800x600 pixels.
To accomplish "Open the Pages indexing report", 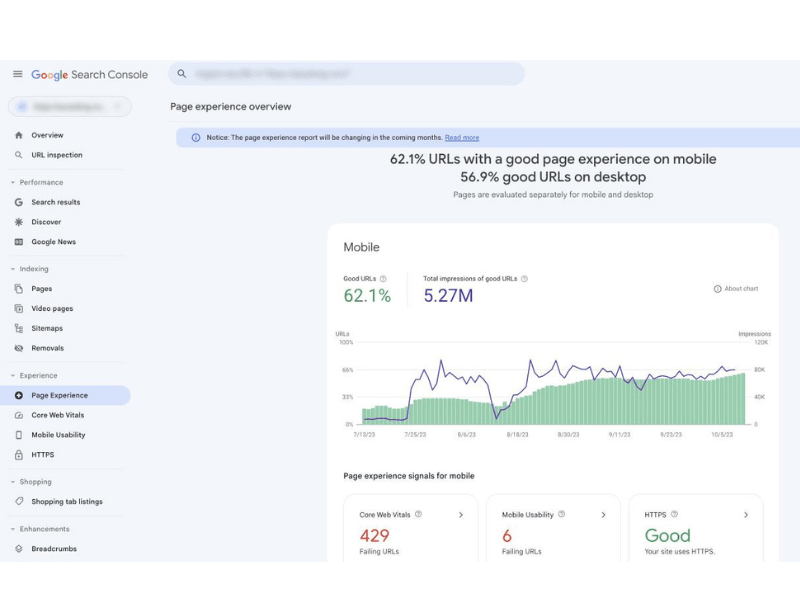I will coord(41,289).
